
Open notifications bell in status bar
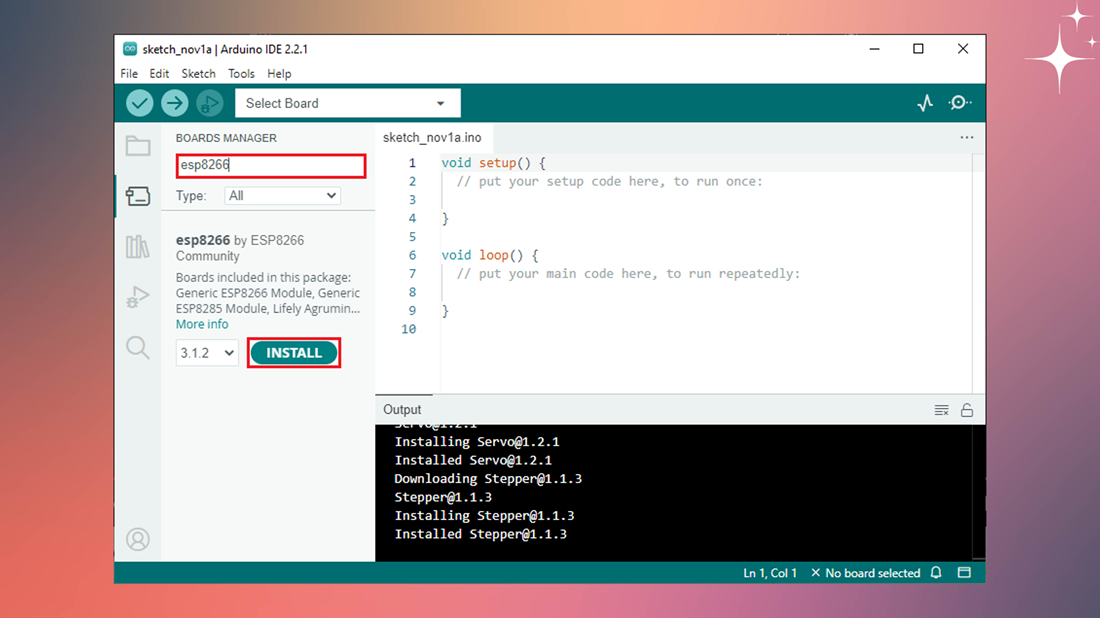pyautogui.click(x=936, y=572)
